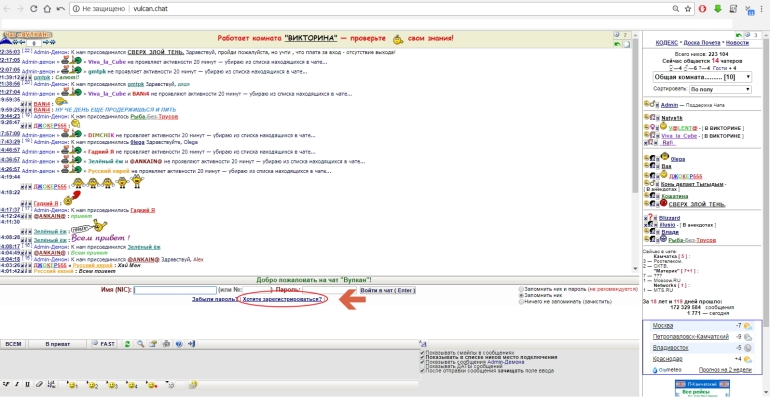The image size is (770, 399).
Task: Open the Chrome three-dot menu
Action: click(762, 9)
